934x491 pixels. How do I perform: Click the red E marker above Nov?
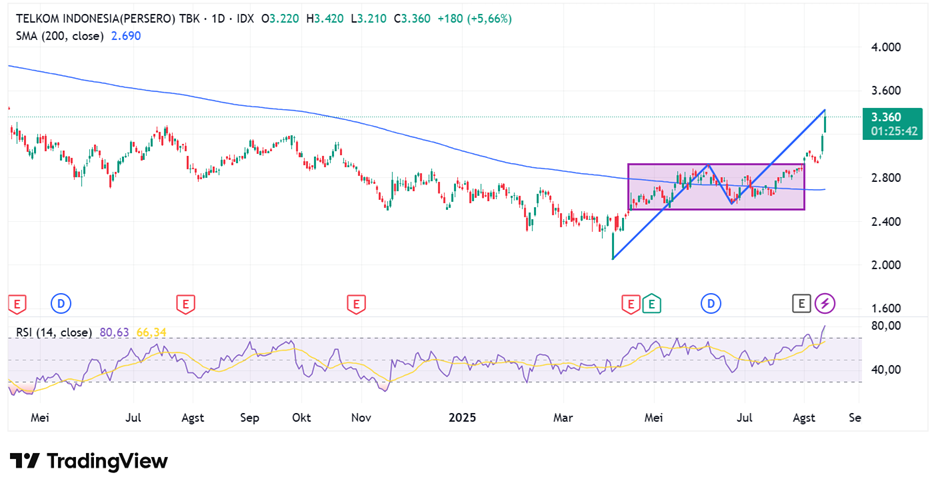(x=355, y=302)
